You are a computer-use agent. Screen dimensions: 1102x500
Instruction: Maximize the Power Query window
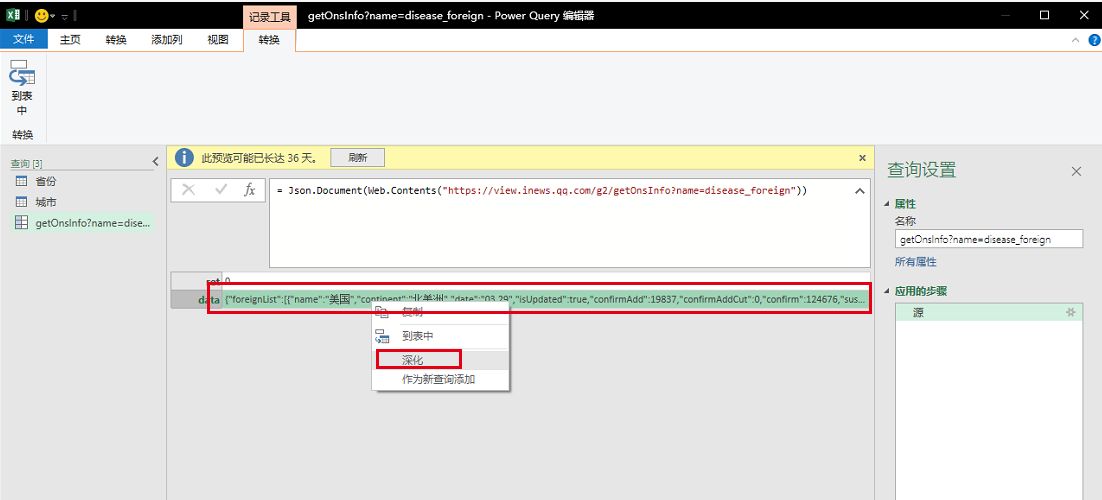click(x=1044, y=15)
